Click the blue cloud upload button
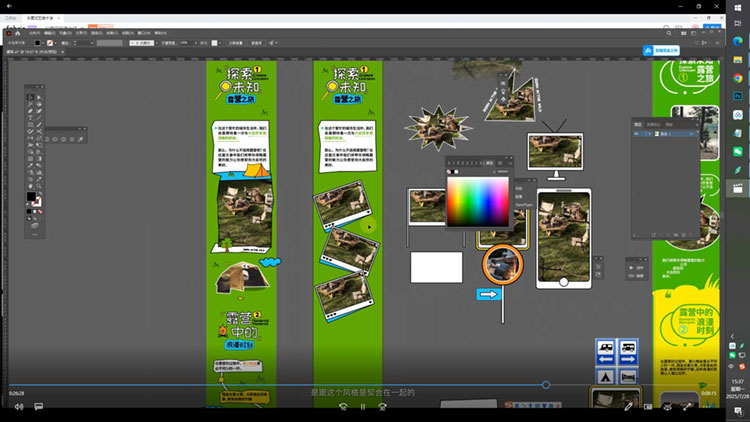 649,49
